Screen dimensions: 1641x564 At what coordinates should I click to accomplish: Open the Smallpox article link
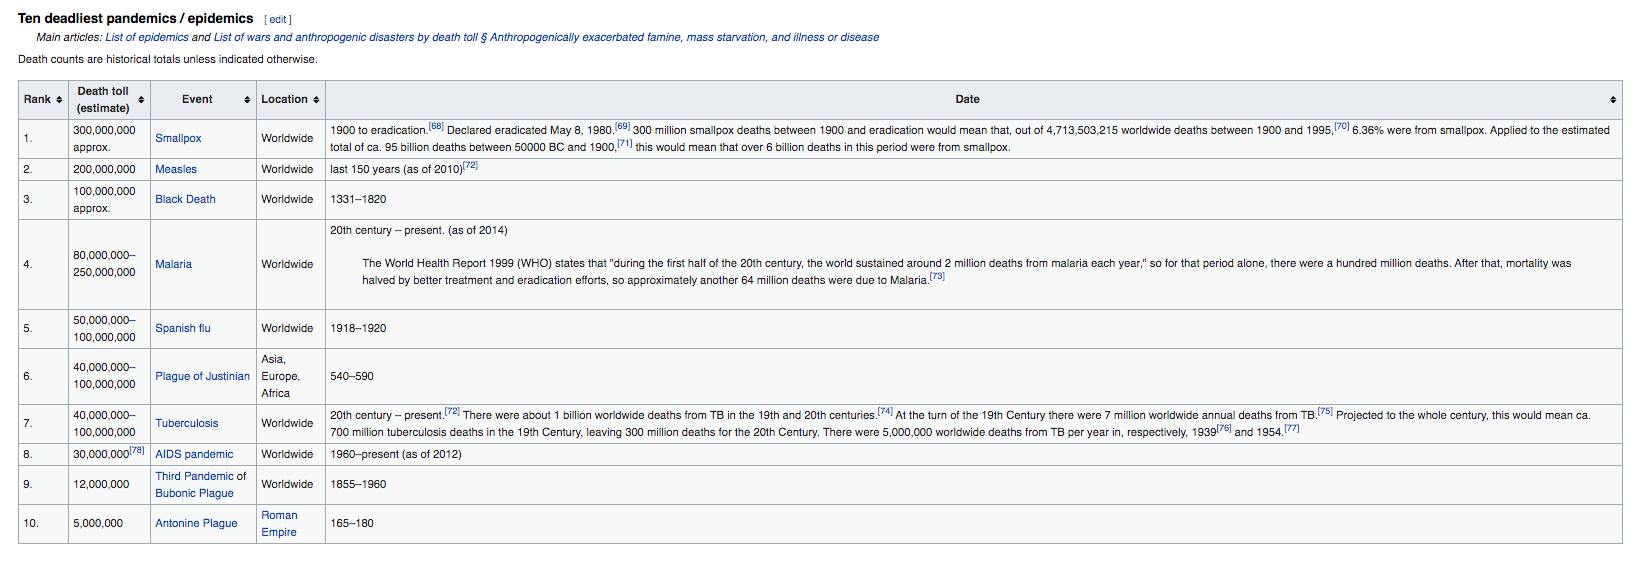pos(178,138)
